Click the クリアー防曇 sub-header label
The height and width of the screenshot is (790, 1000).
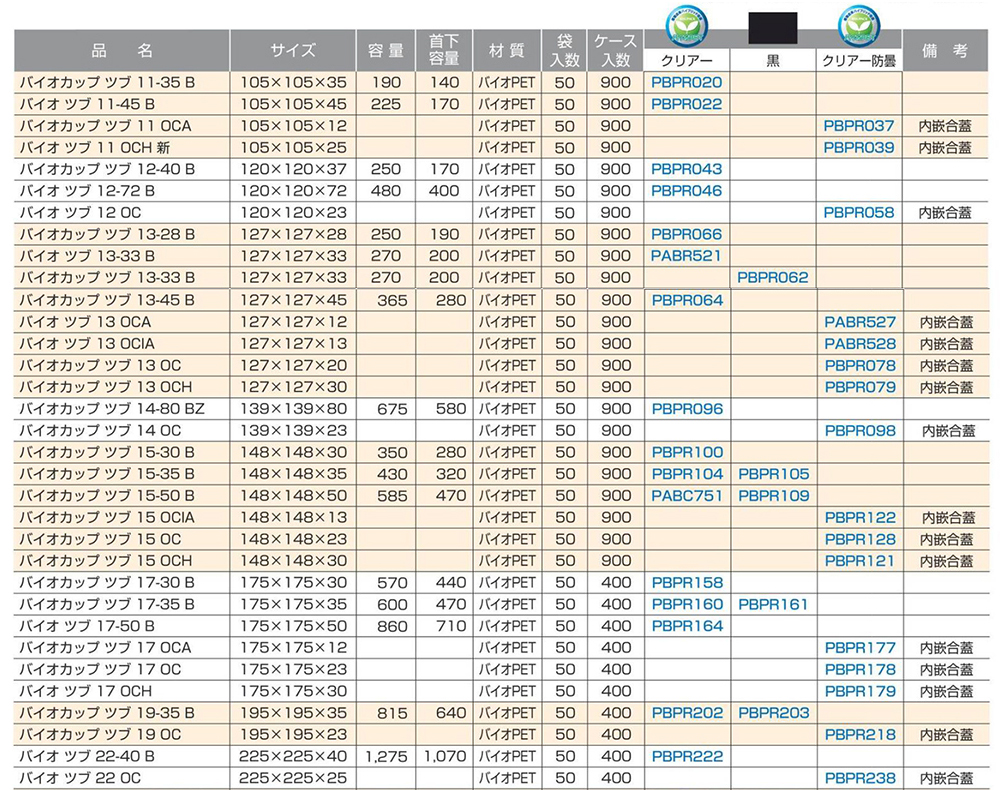click(x=859, y=61)
